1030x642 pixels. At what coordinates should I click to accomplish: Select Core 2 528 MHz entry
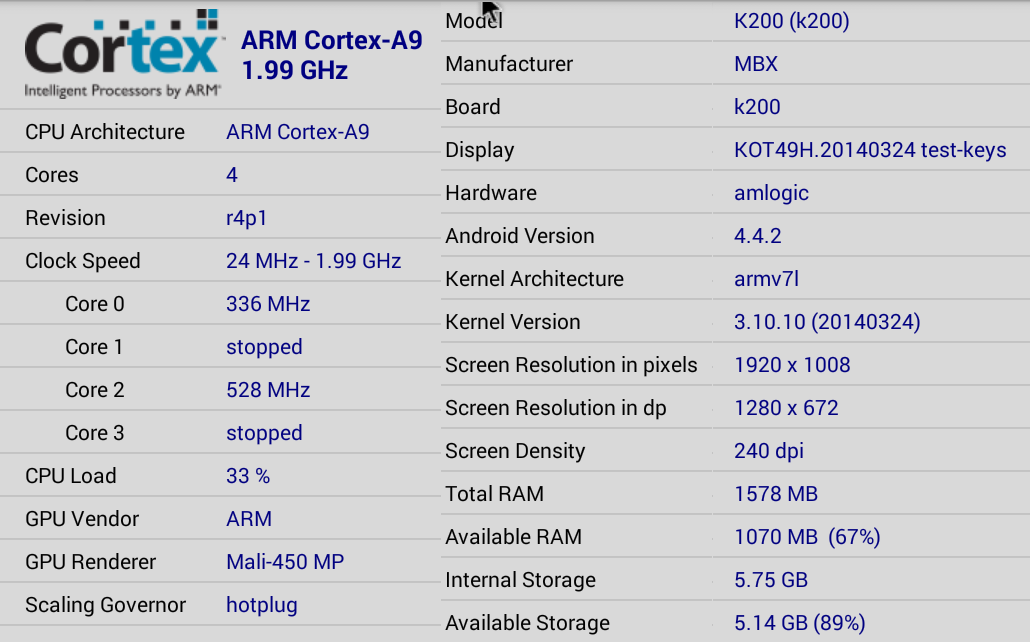tap(220, 390)
